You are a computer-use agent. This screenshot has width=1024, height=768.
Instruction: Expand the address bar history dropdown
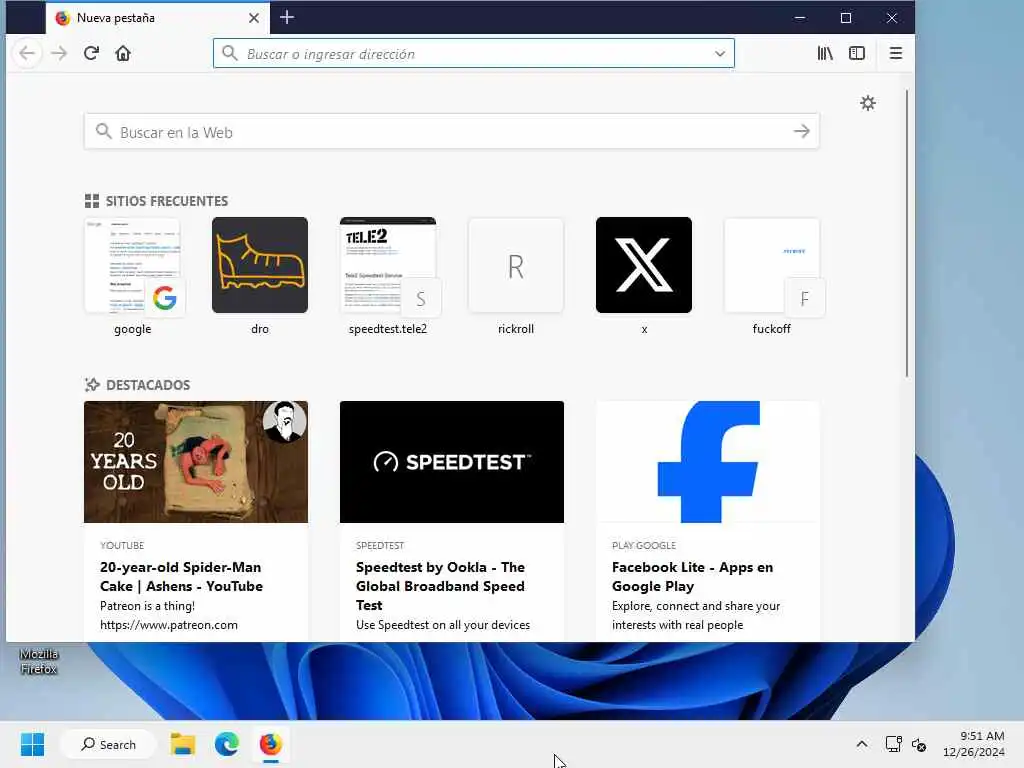pyautogui.click(x=720, y=54)
